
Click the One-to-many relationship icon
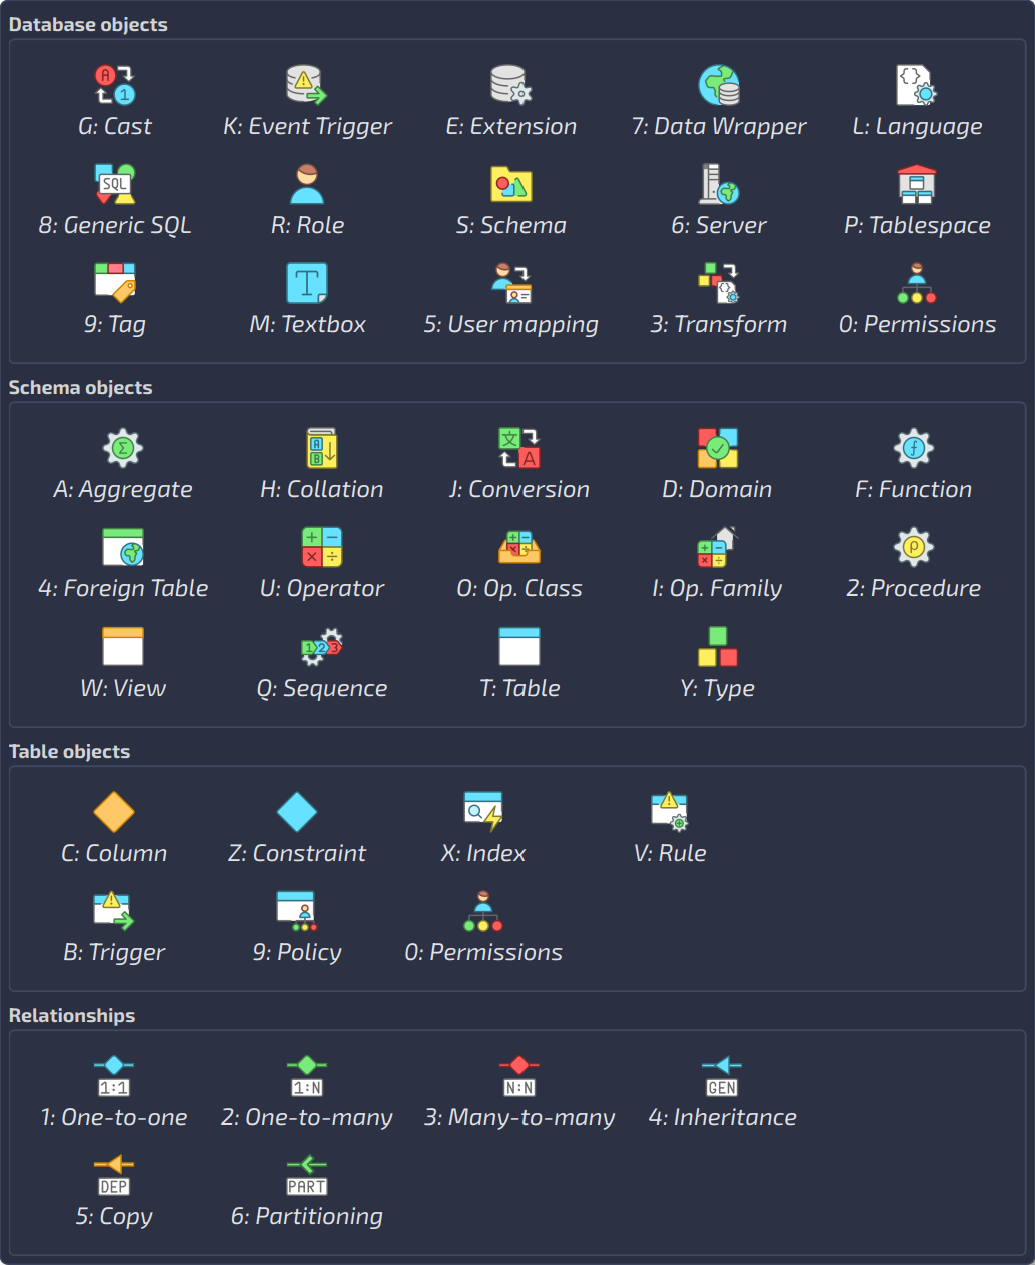pyautogui.click(x=307, y=1076)
